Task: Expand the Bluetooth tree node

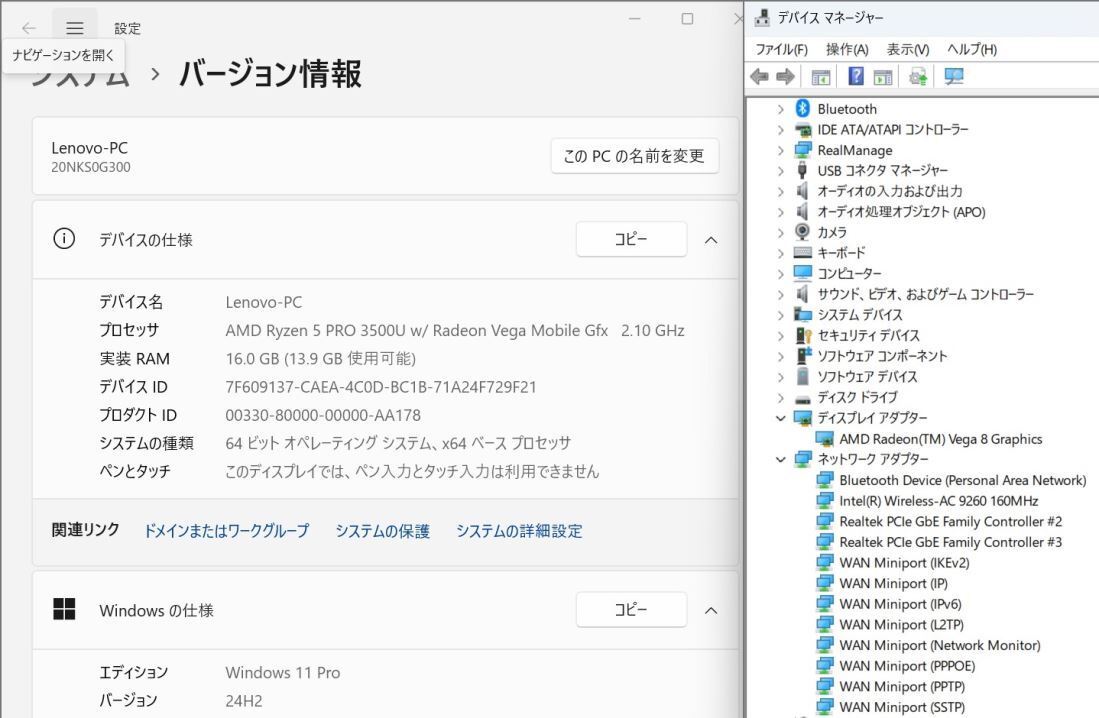Action: point(780,109)
